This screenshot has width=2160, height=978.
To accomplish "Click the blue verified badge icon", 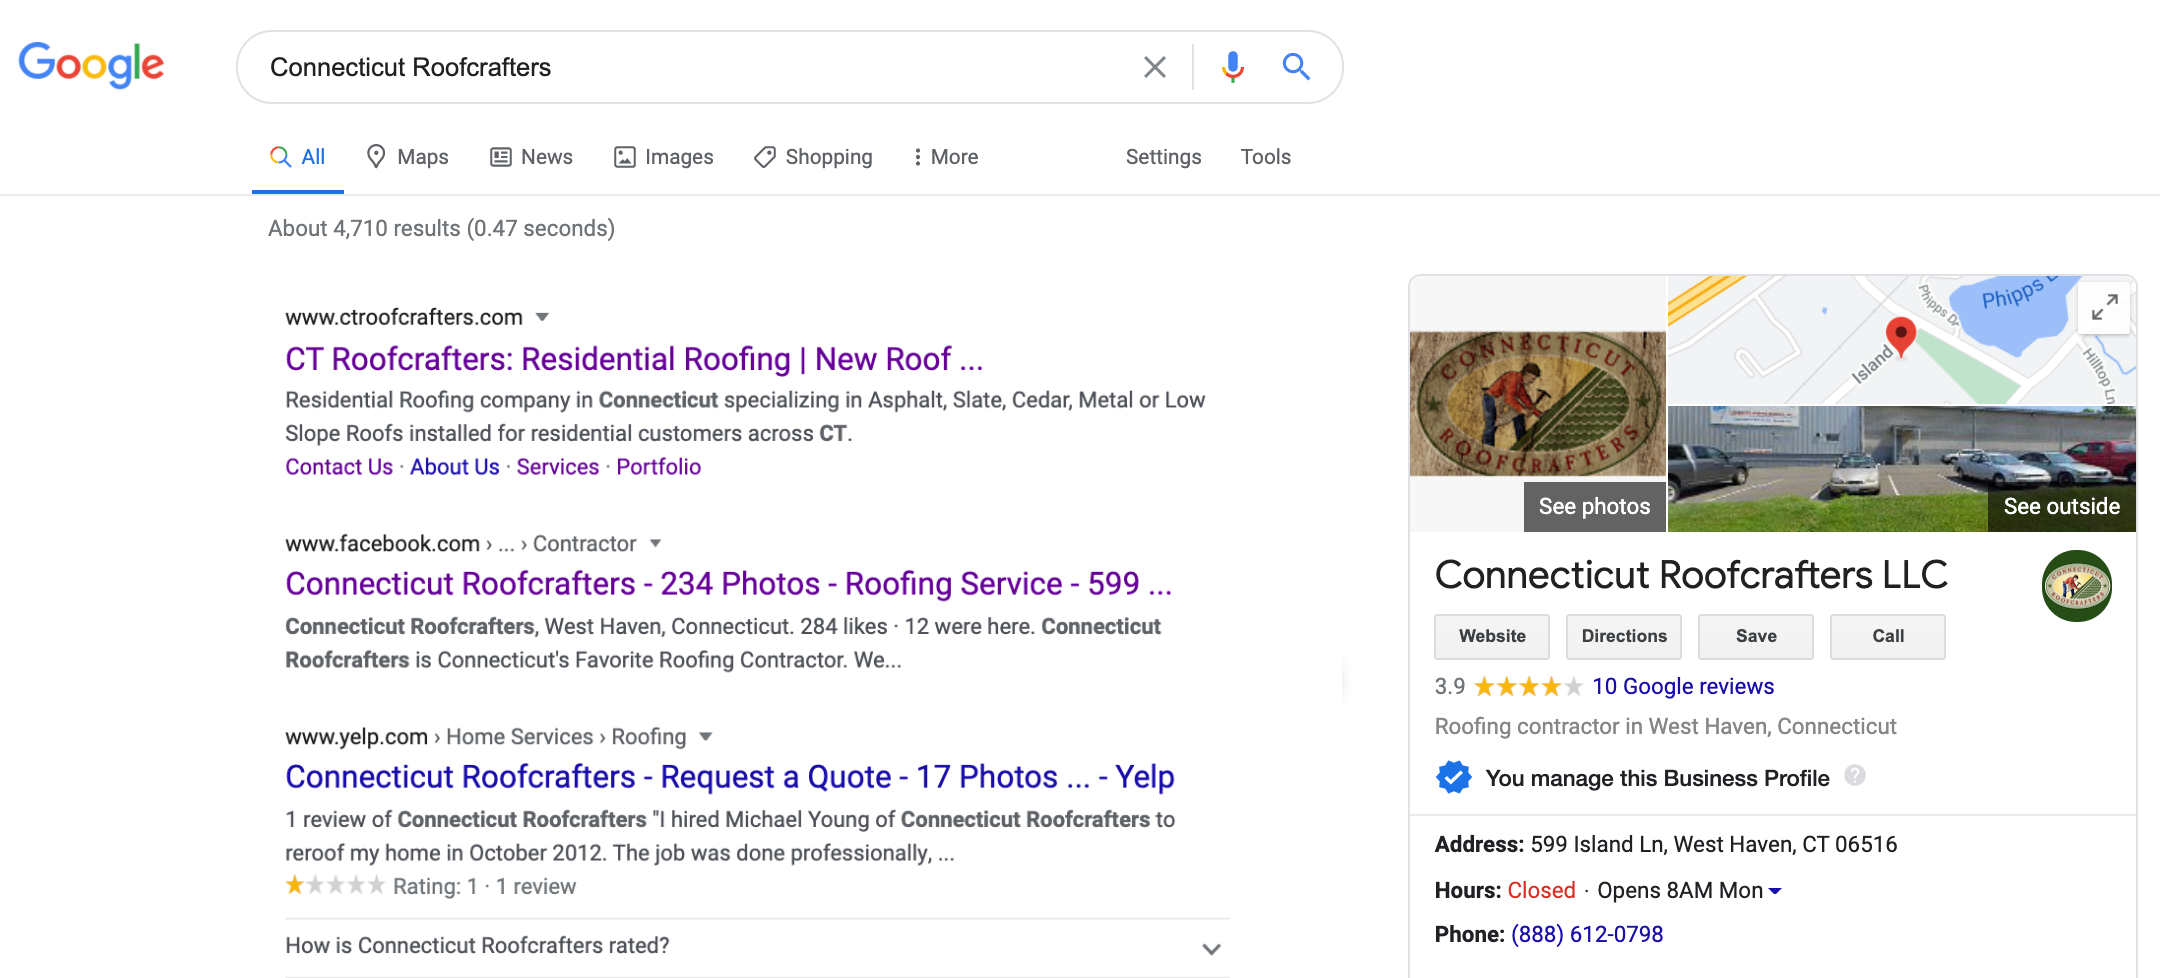I will coord(1454,777).
